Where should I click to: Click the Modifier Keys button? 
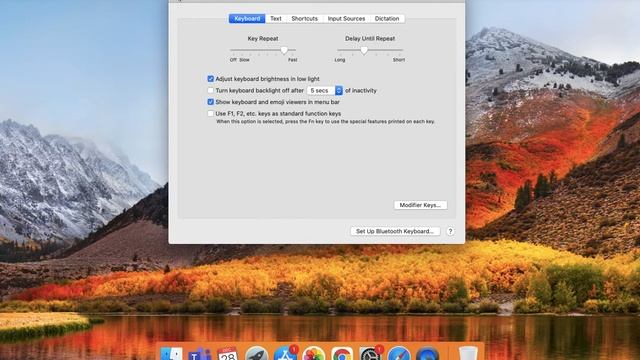pos(420,205)
